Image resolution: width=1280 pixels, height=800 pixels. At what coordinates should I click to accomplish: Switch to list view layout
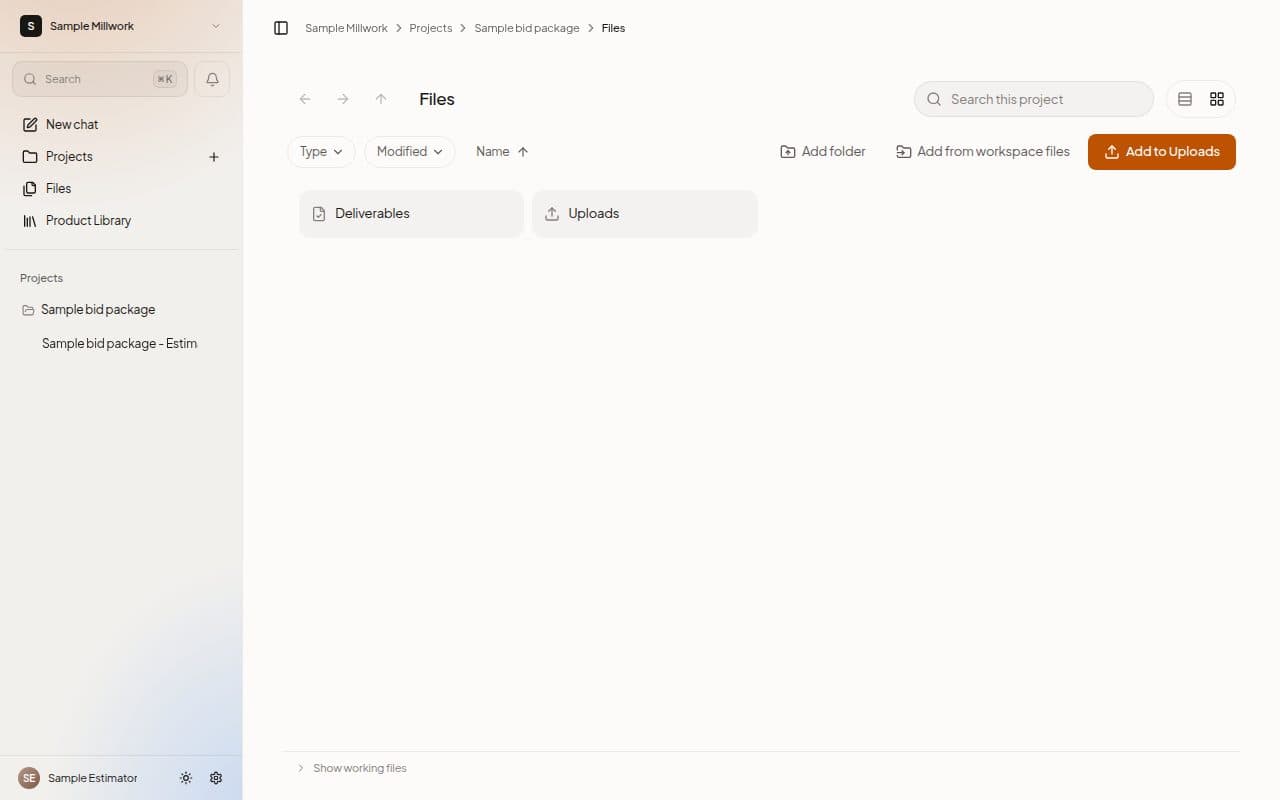point(1185,99)
